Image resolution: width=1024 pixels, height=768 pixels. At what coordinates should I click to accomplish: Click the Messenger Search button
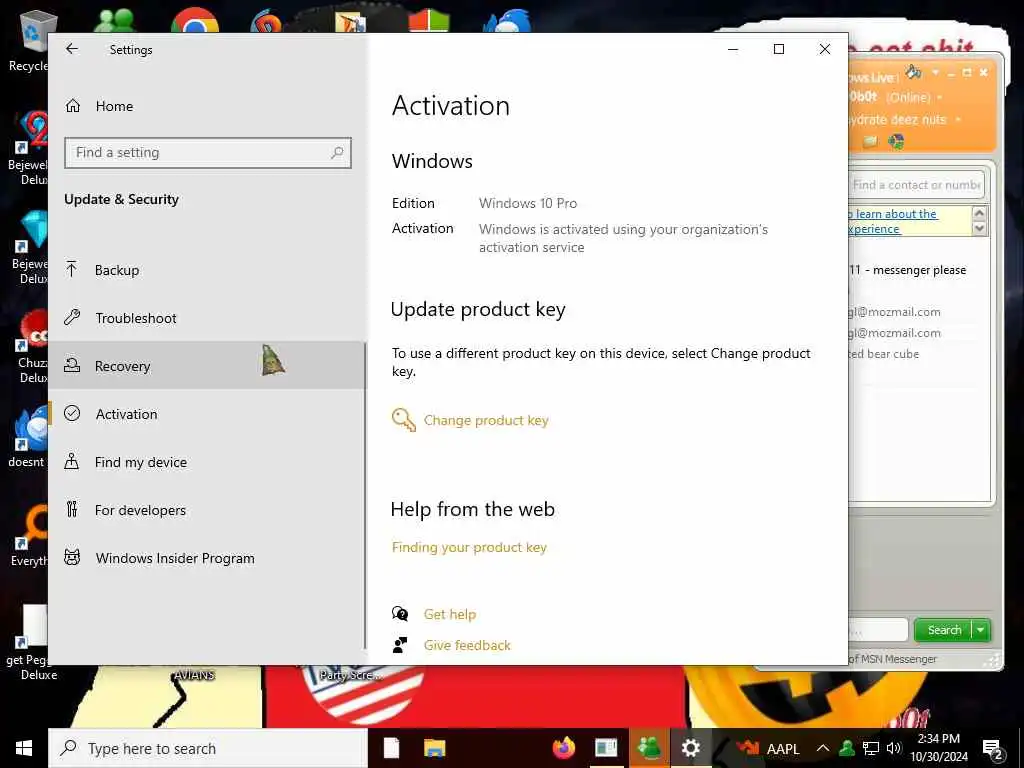click(x=944, y=630)
